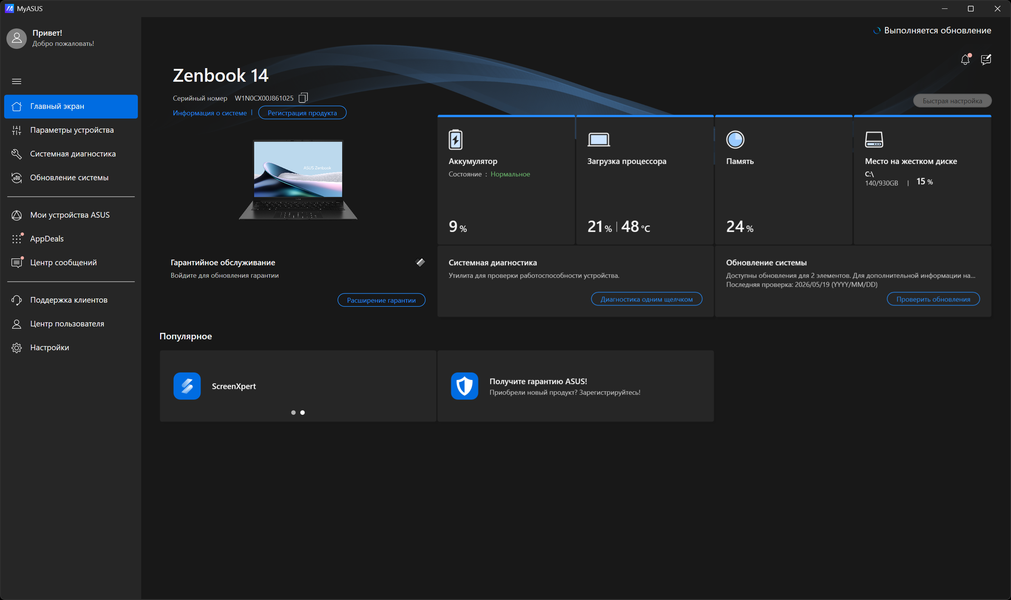This screenshot has width=1011, height=600.
Task: Open Центр пользователя menu item
Action: 71,324
